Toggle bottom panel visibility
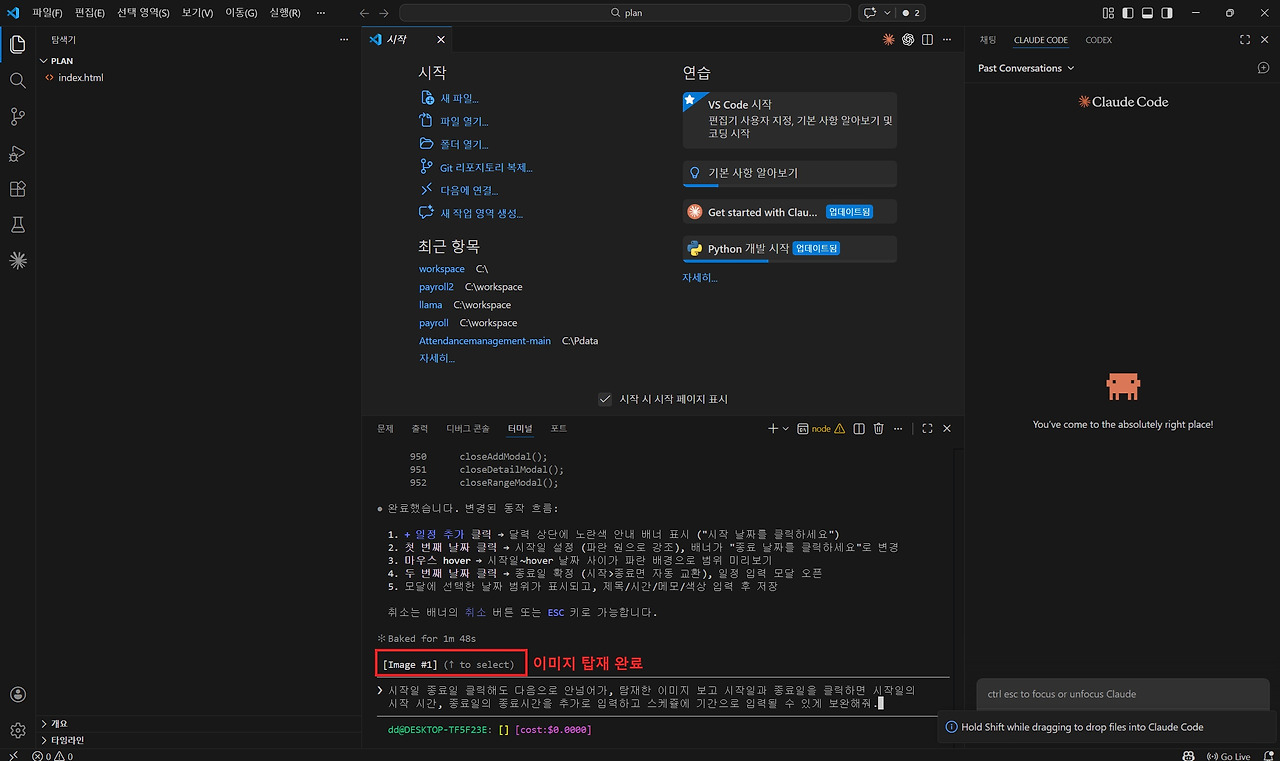This screenshot has width=1280, height=761. (x=1148, y=13)
